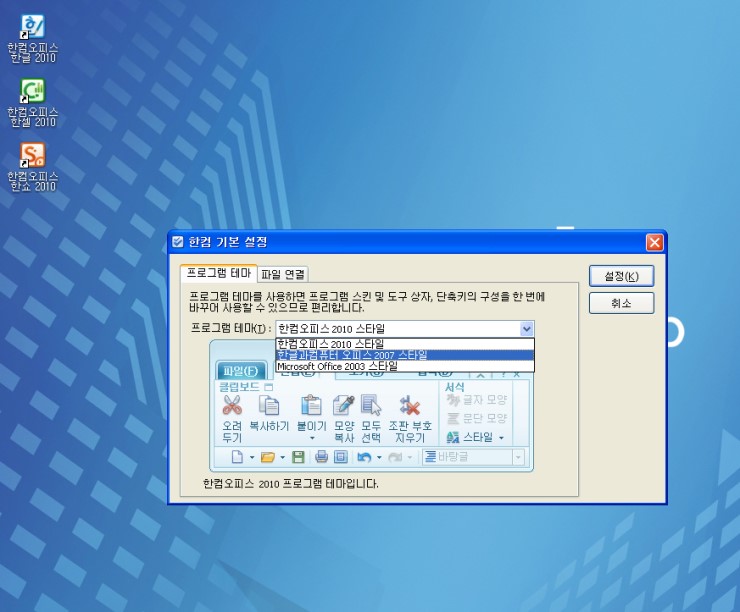The width and height of the screenshot is (740, 612).
Task: Expand the arrow next to new document icon
Action: (252, 457)
